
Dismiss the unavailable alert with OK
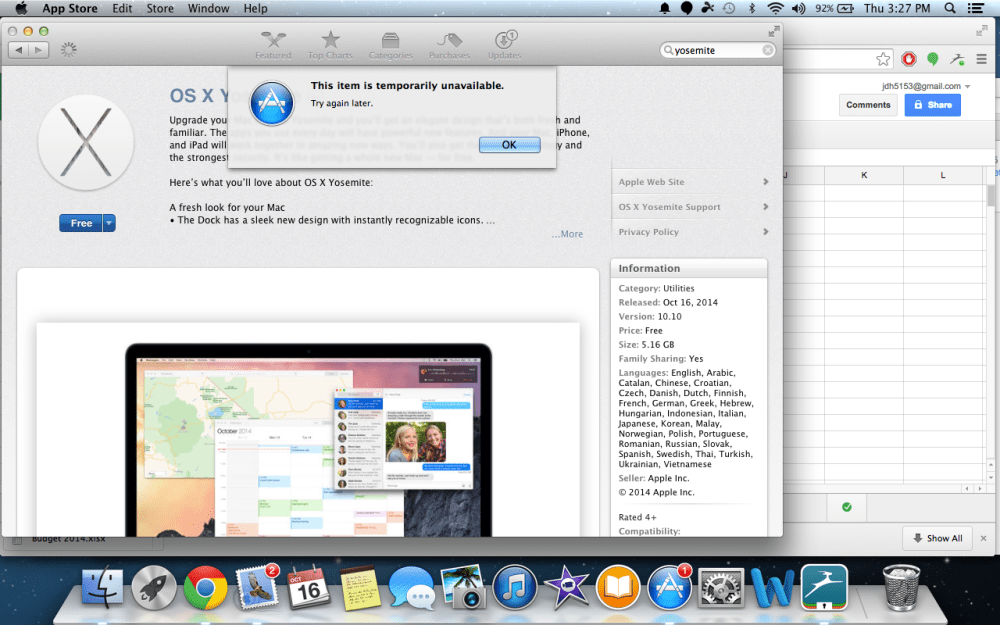tap(509, 144)
